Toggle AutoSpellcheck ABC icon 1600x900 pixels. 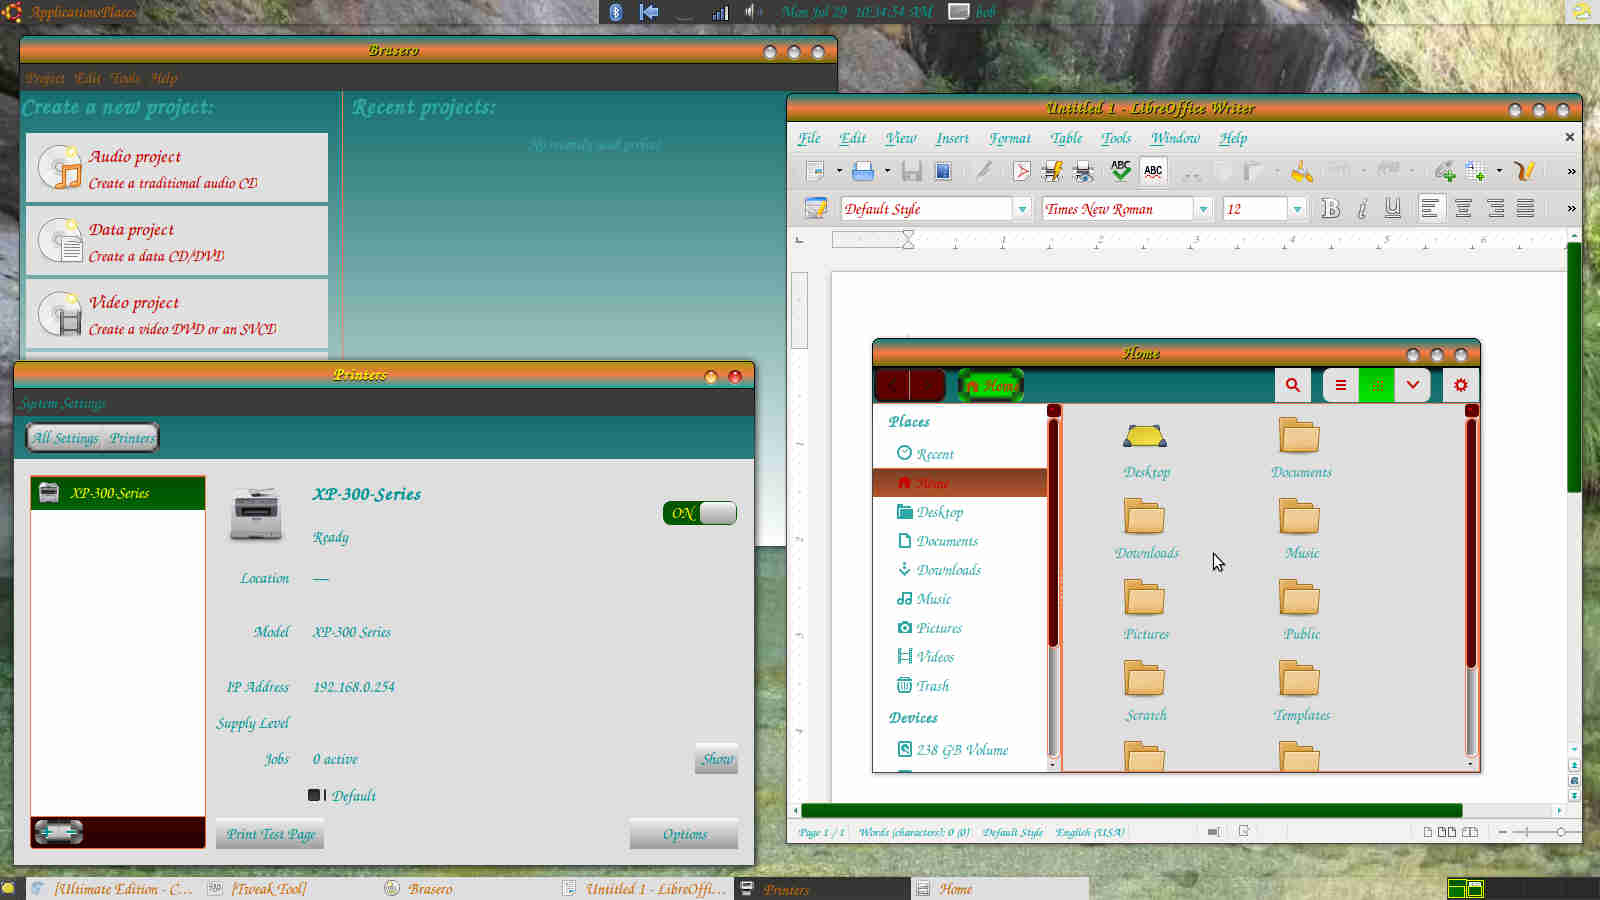[1153, 171]
